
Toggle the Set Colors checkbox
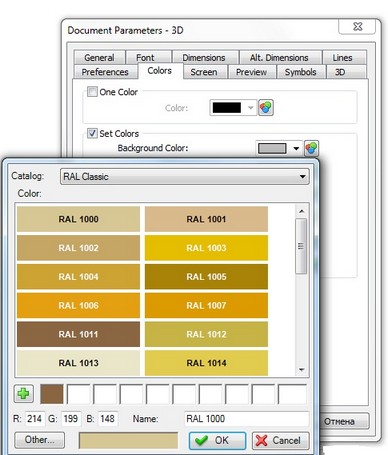92,133
